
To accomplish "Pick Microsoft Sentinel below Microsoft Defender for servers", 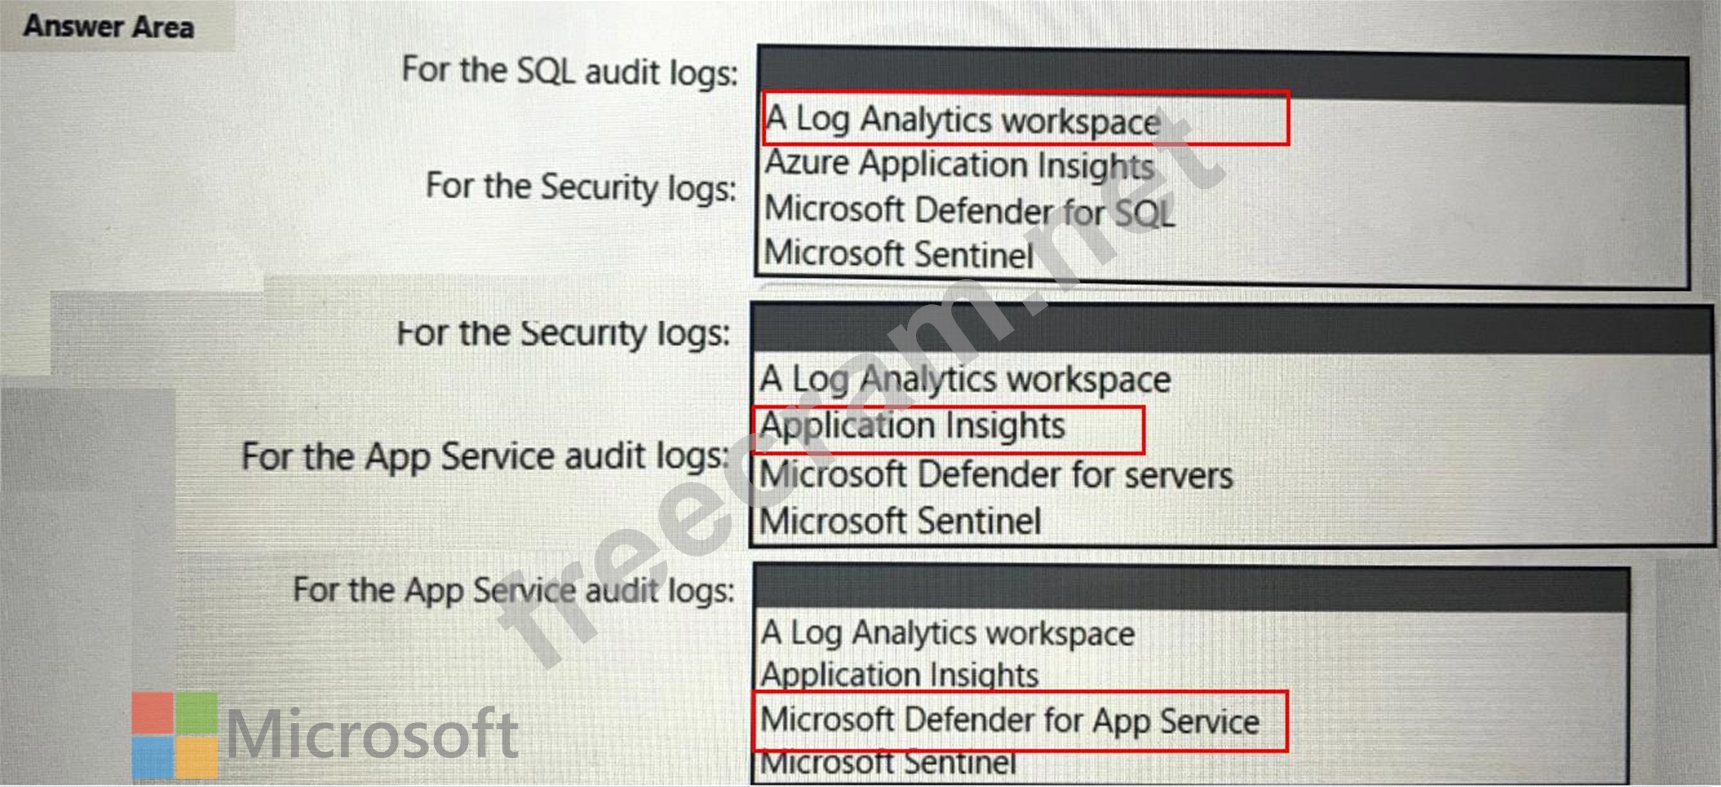I will tap(900, 521).
